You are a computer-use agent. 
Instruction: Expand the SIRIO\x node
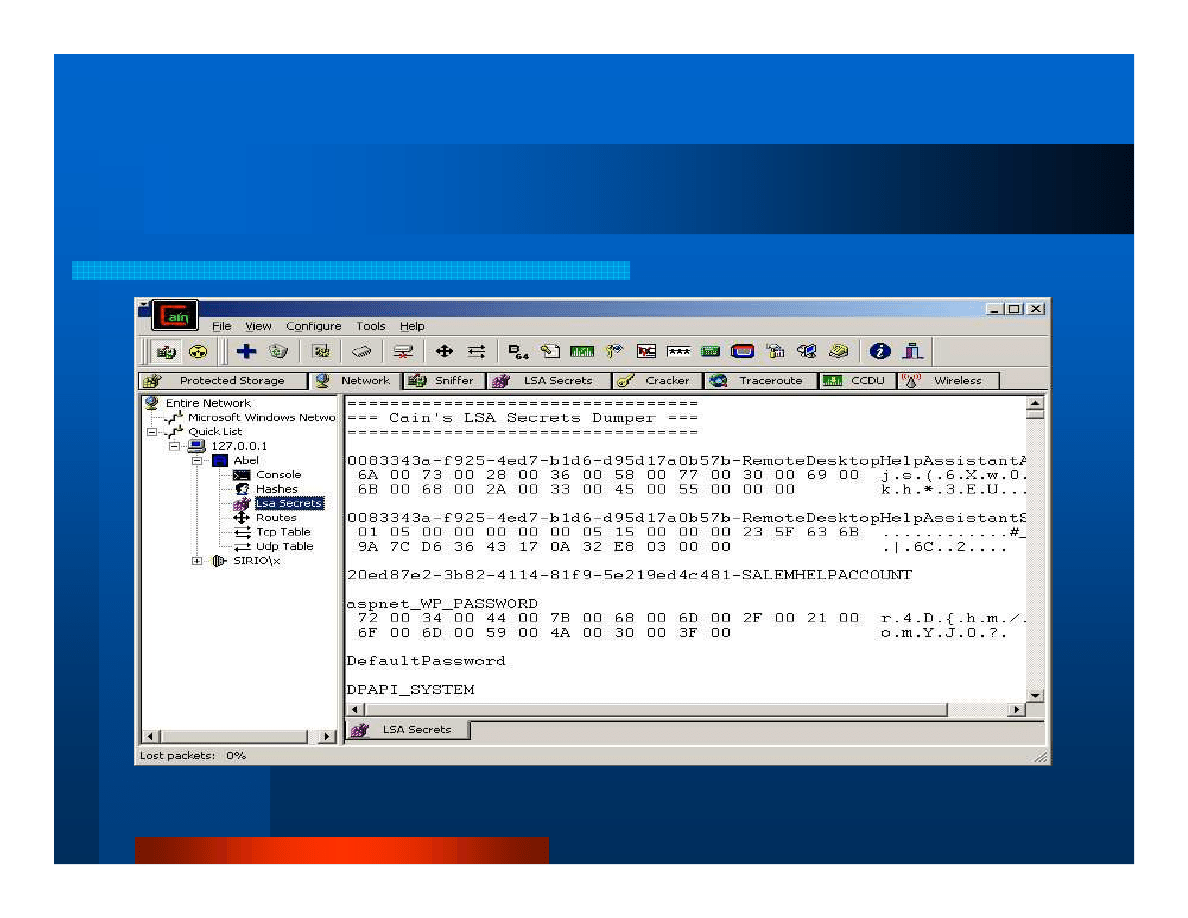[196, 561]
